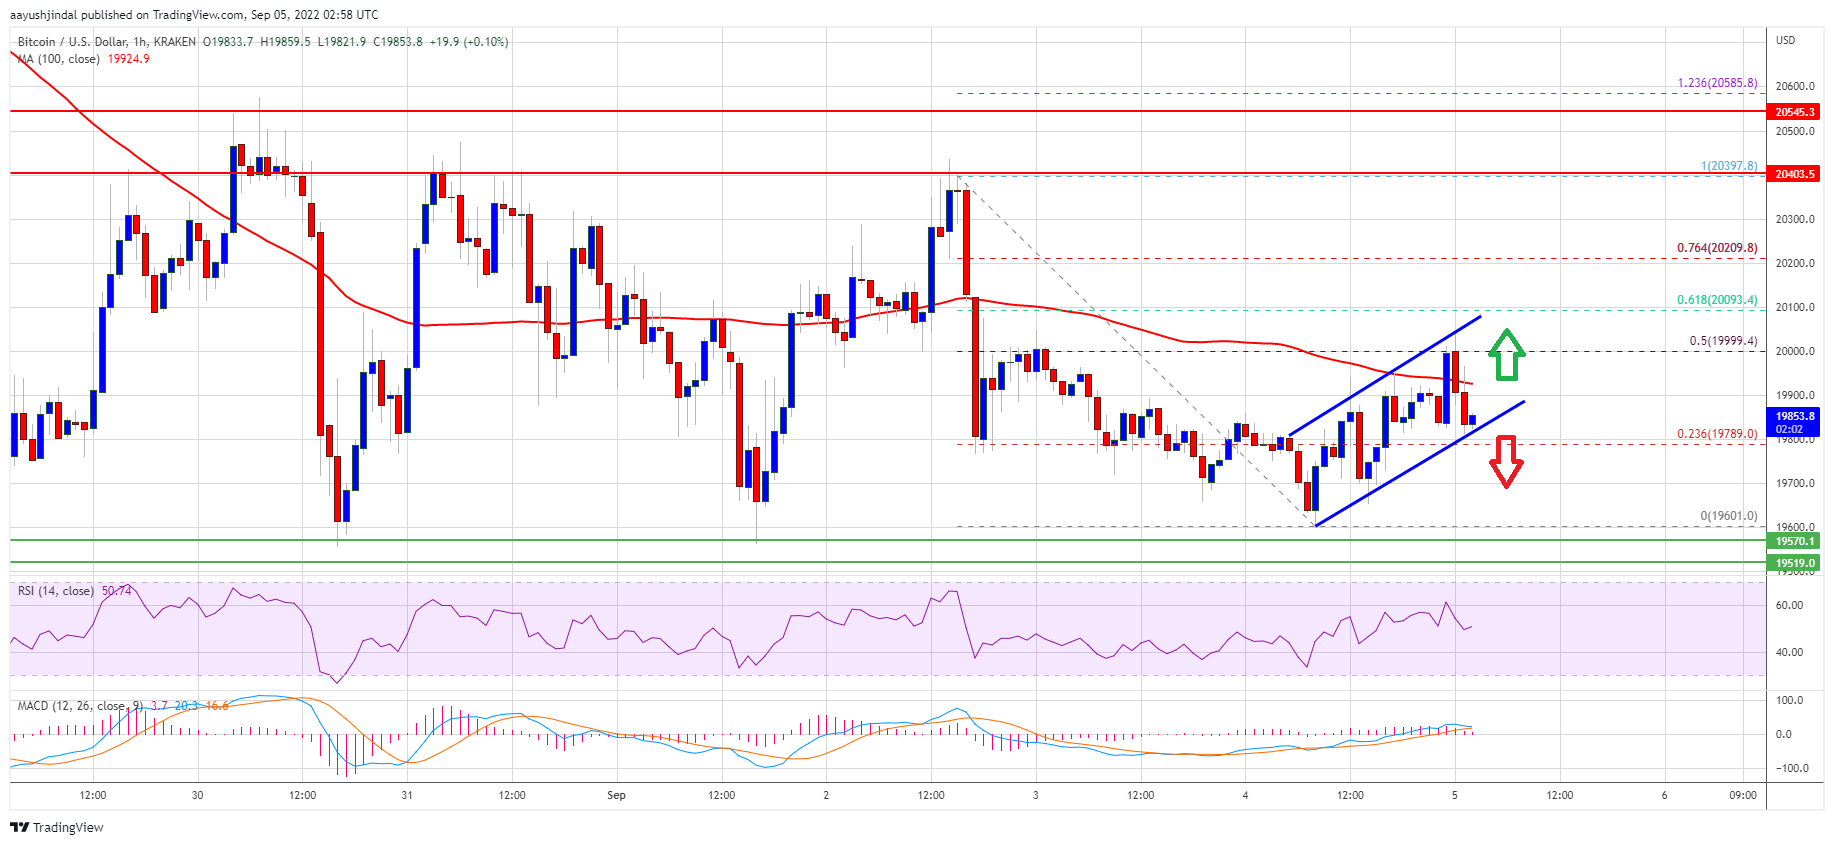Click the 0.5(19999.4) Fibonacci level label
Image resolution: width=1834 pixels, height=845 pixels.
(x=1722, y=341)
